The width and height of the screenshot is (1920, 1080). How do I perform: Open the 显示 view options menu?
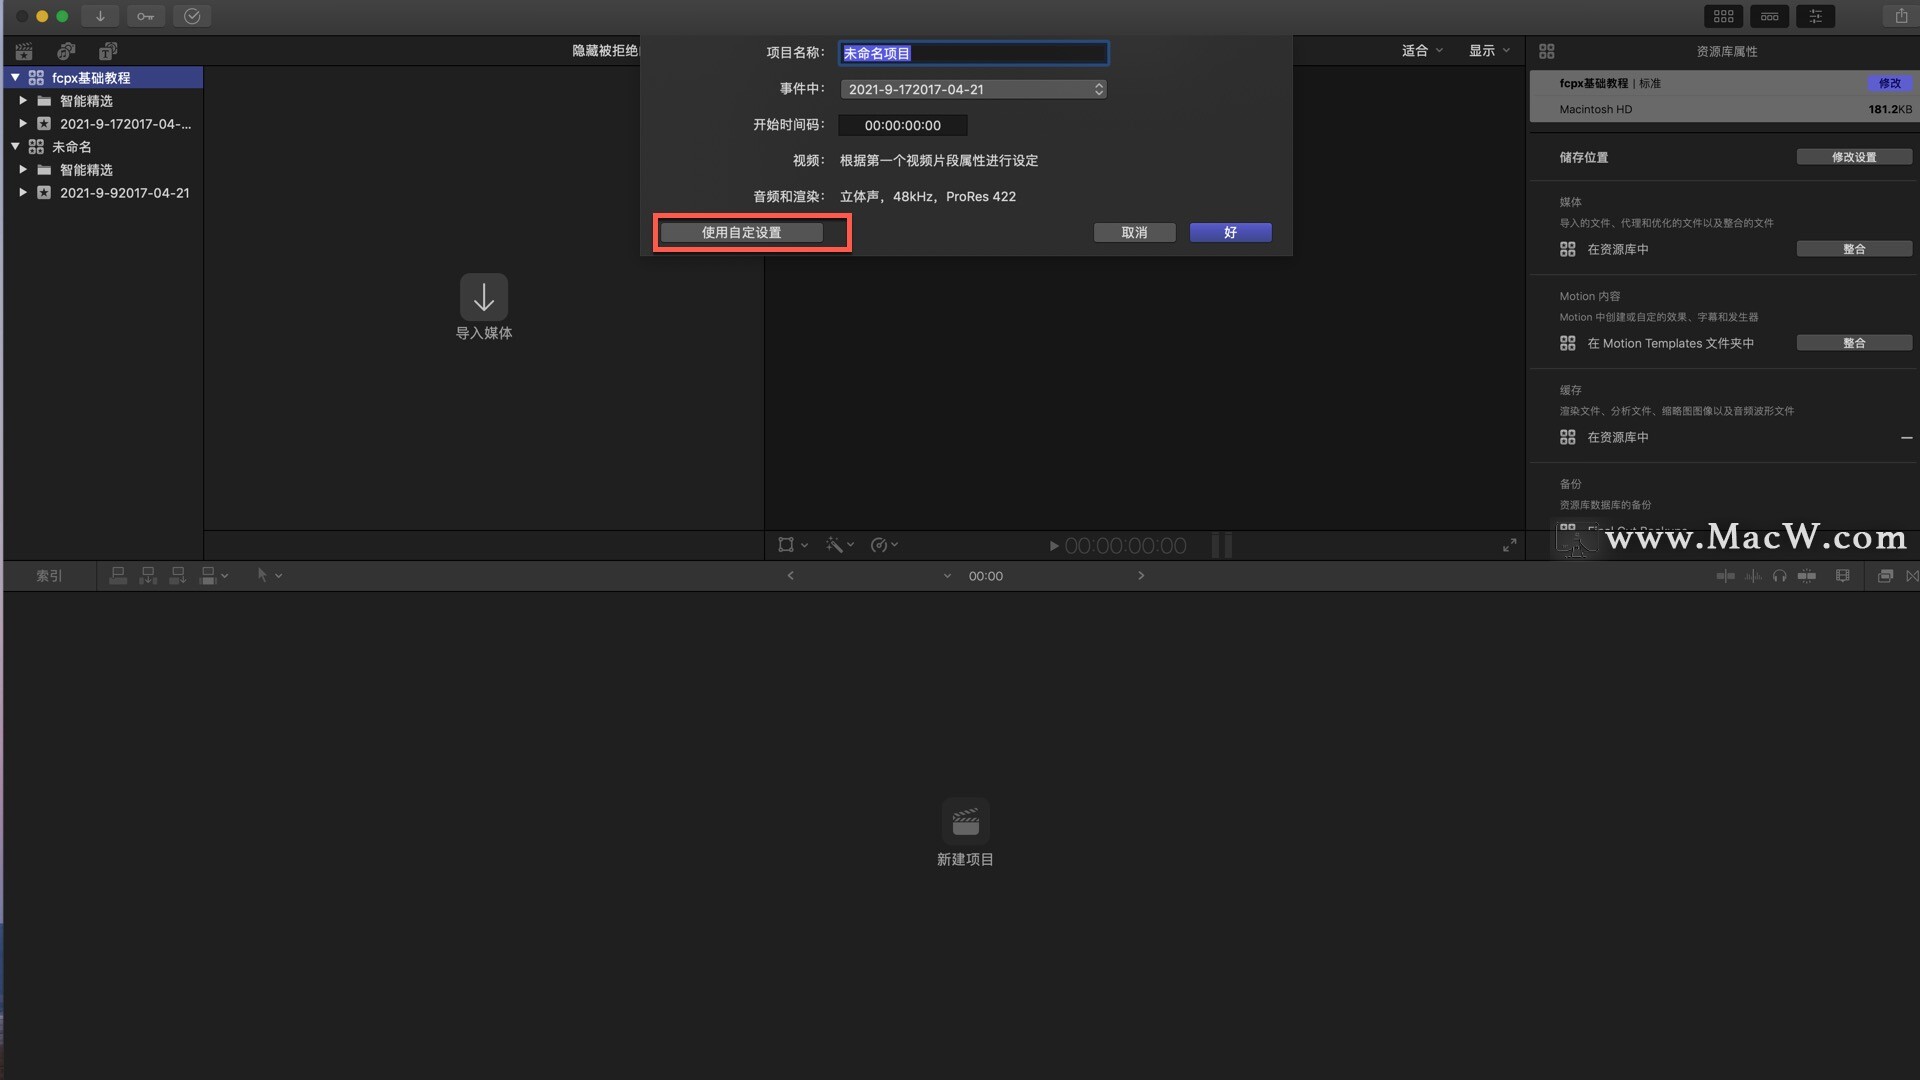pyautogui.click(x=1488, y=51)
